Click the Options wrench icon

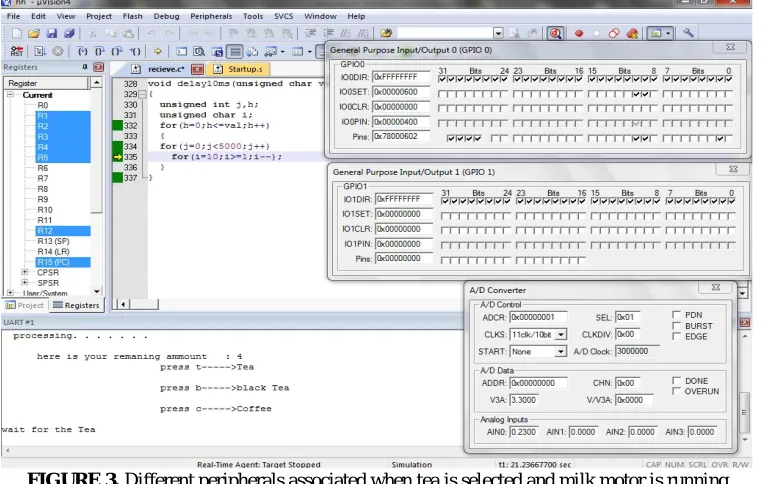coord(688,33)
